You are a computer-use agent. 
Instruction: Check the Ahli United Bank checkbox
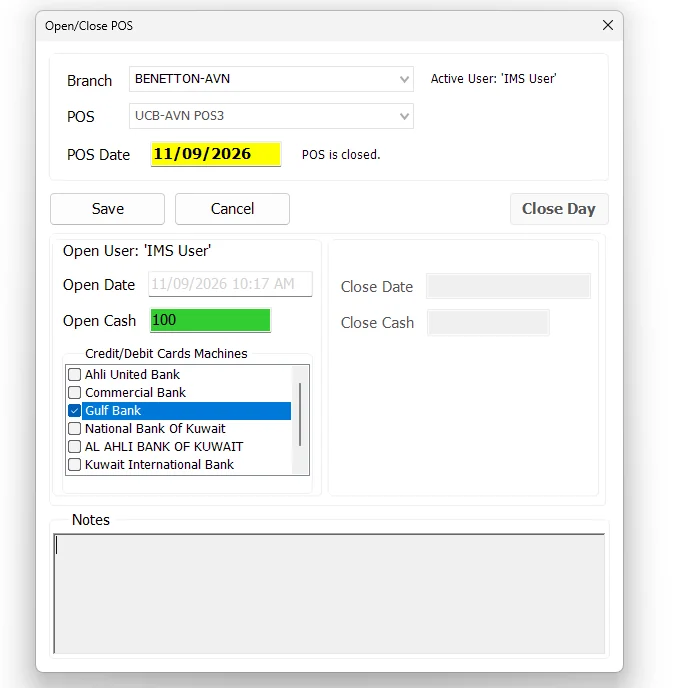click(75, 374)
